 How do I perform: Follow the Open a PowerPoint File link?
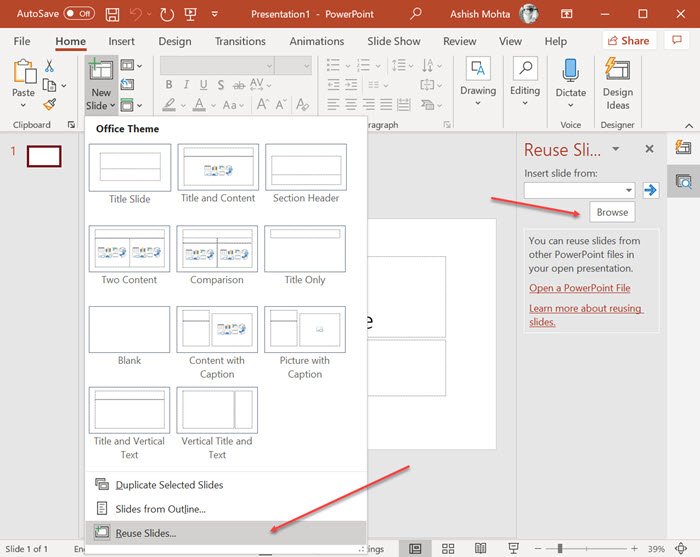pyautogui.click(x=579, y=288)
